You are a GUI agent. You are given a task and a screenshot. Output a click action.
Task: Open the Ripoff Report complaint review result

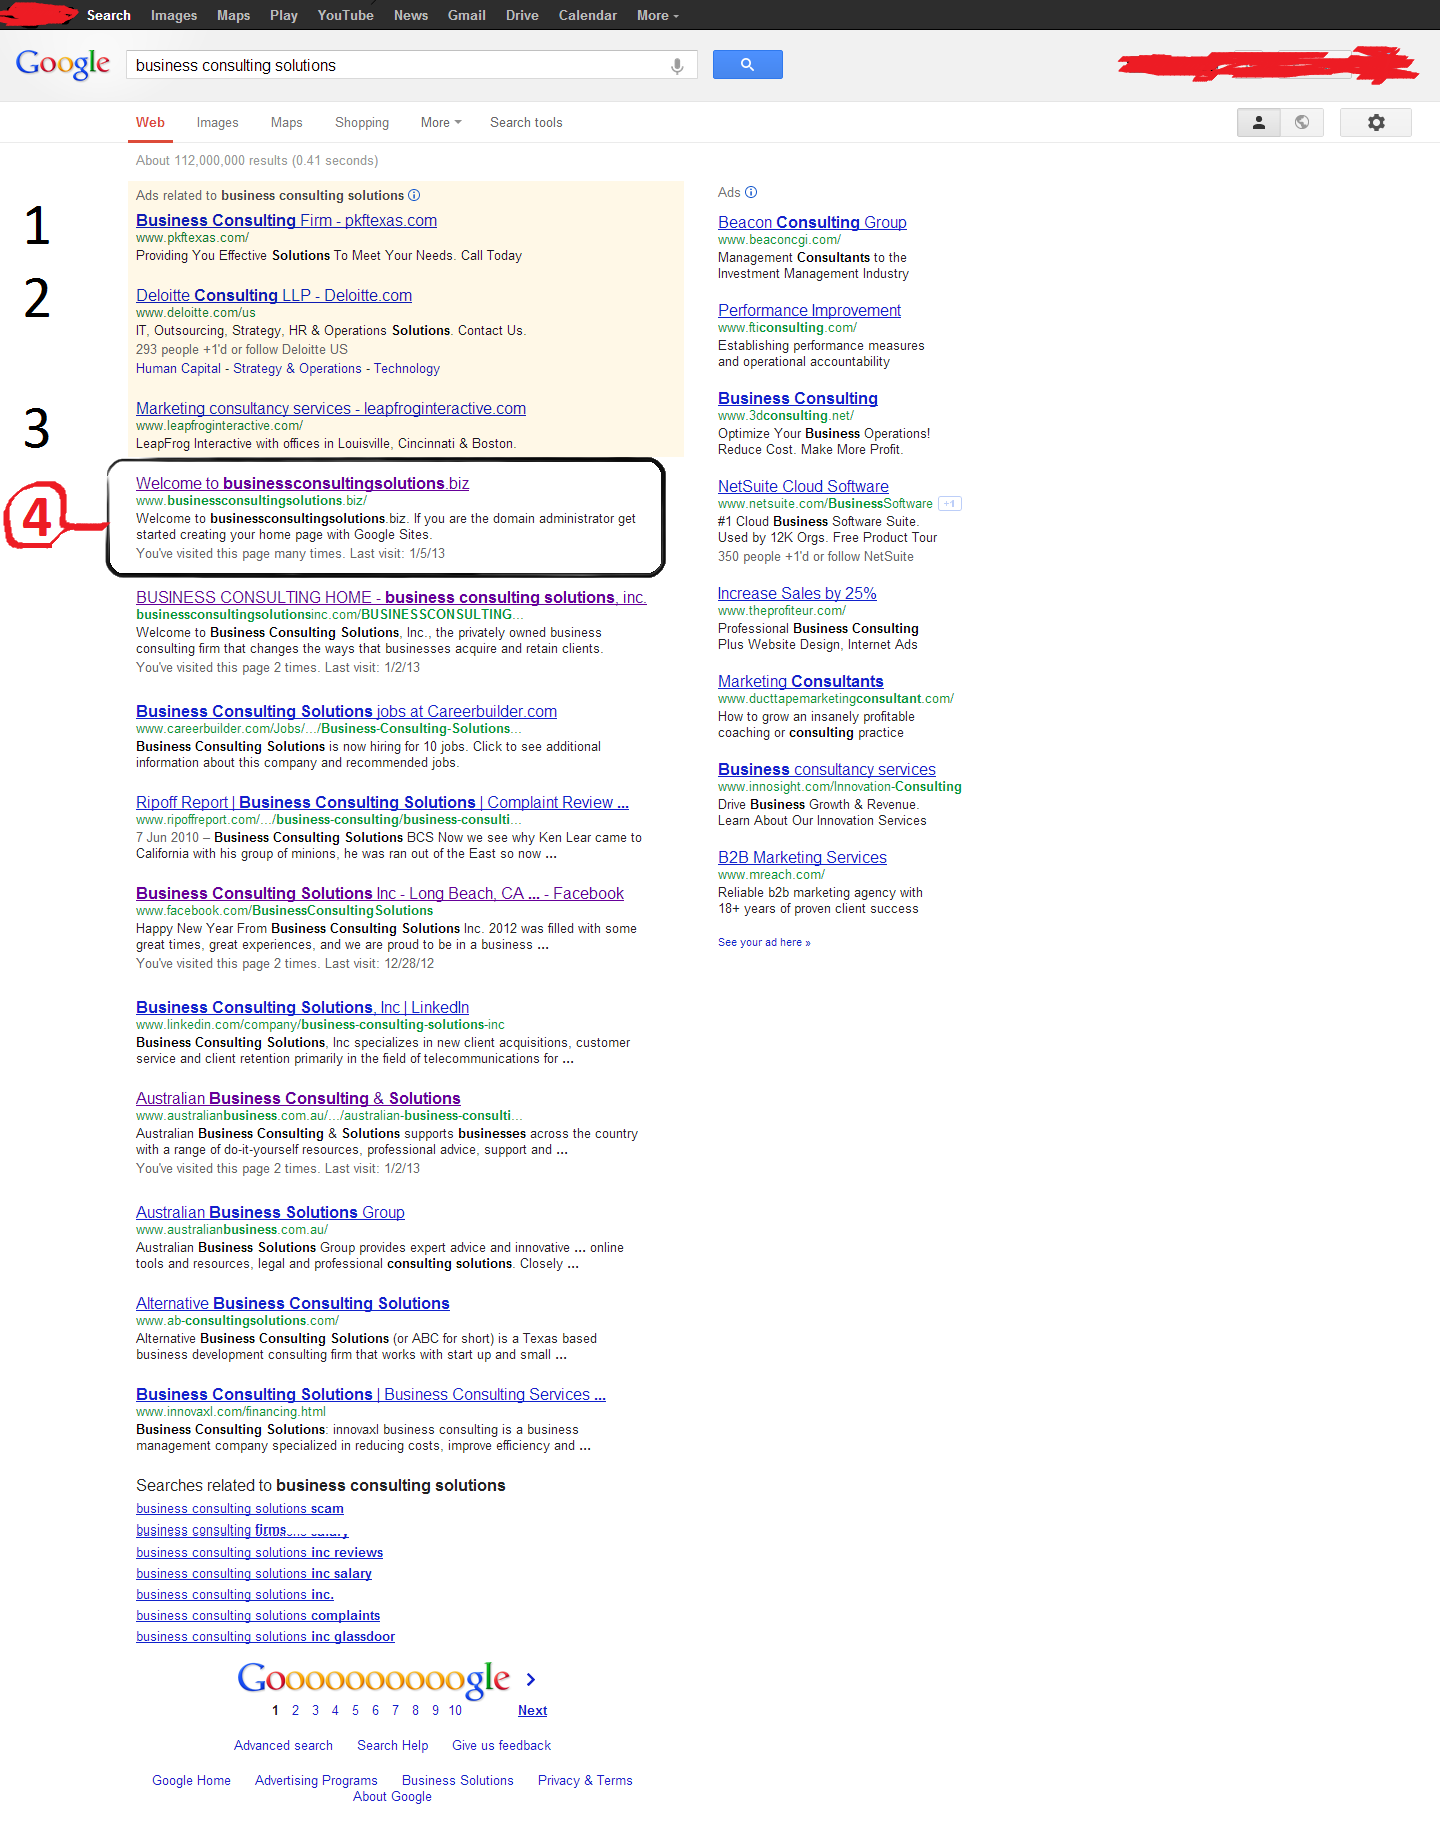pos(382,802)
